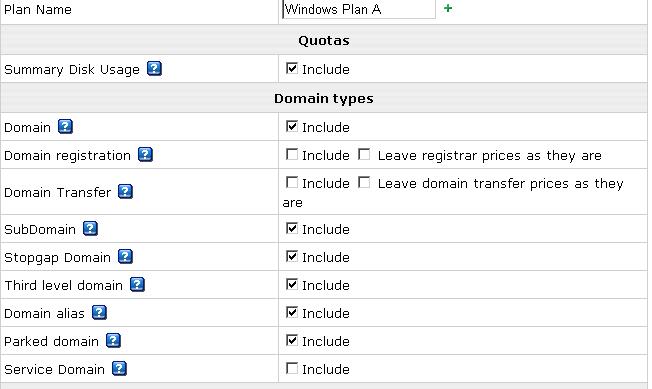Open Third level domain help icon

click(x=137, y=285)
